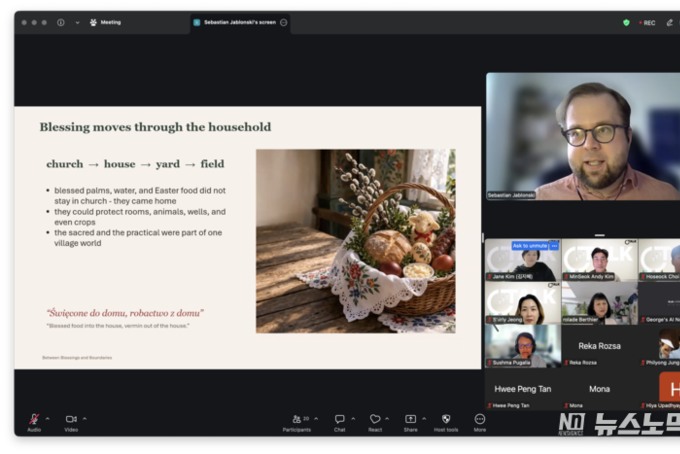Open the More options menu
The height and width of the screenshot is (454, 680).
[x=480, y=419]
